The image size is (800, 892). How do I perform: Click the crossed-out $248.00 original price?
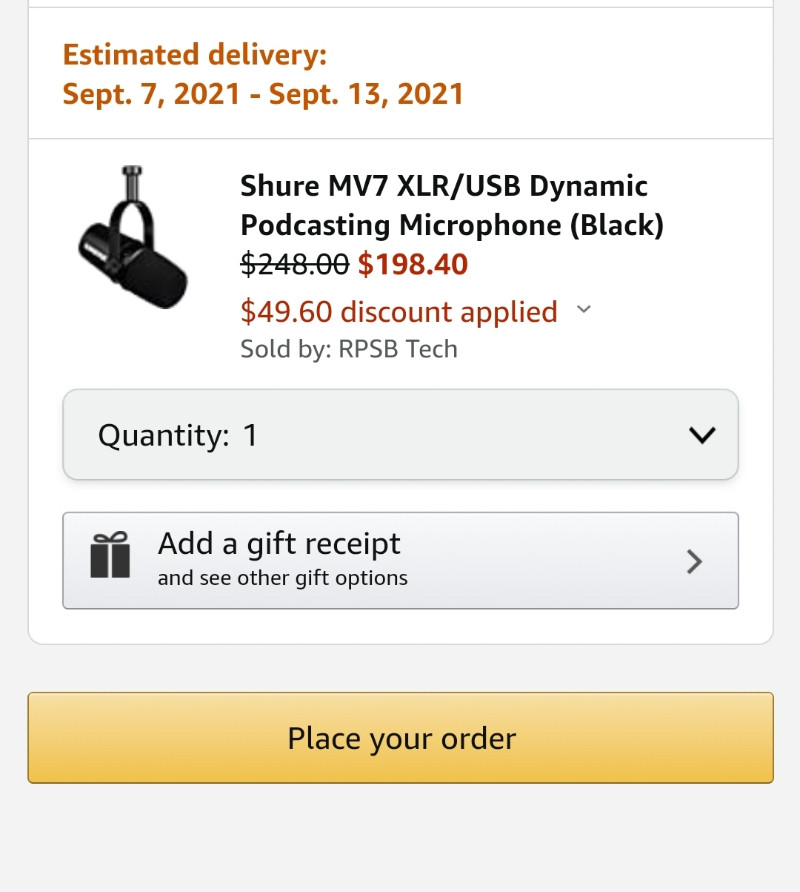[x=295, y=264]
